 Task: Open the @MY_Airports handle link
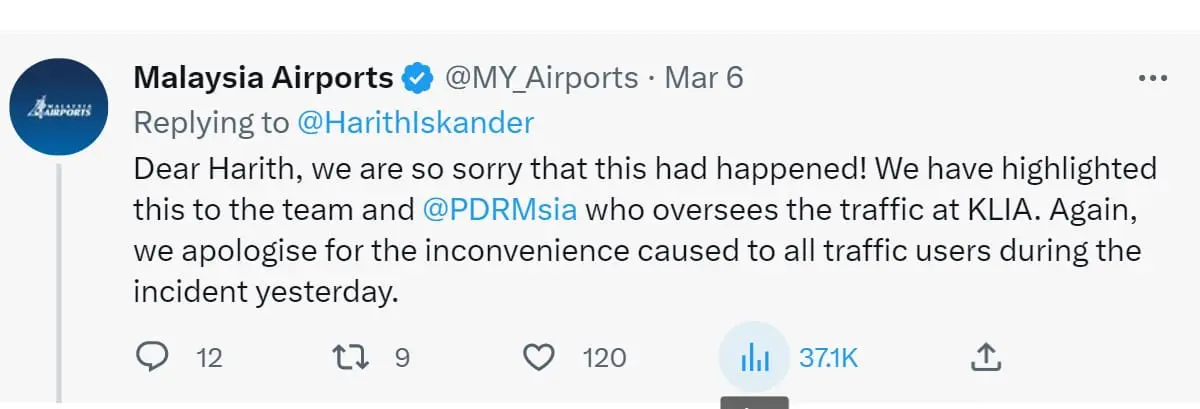541,78
